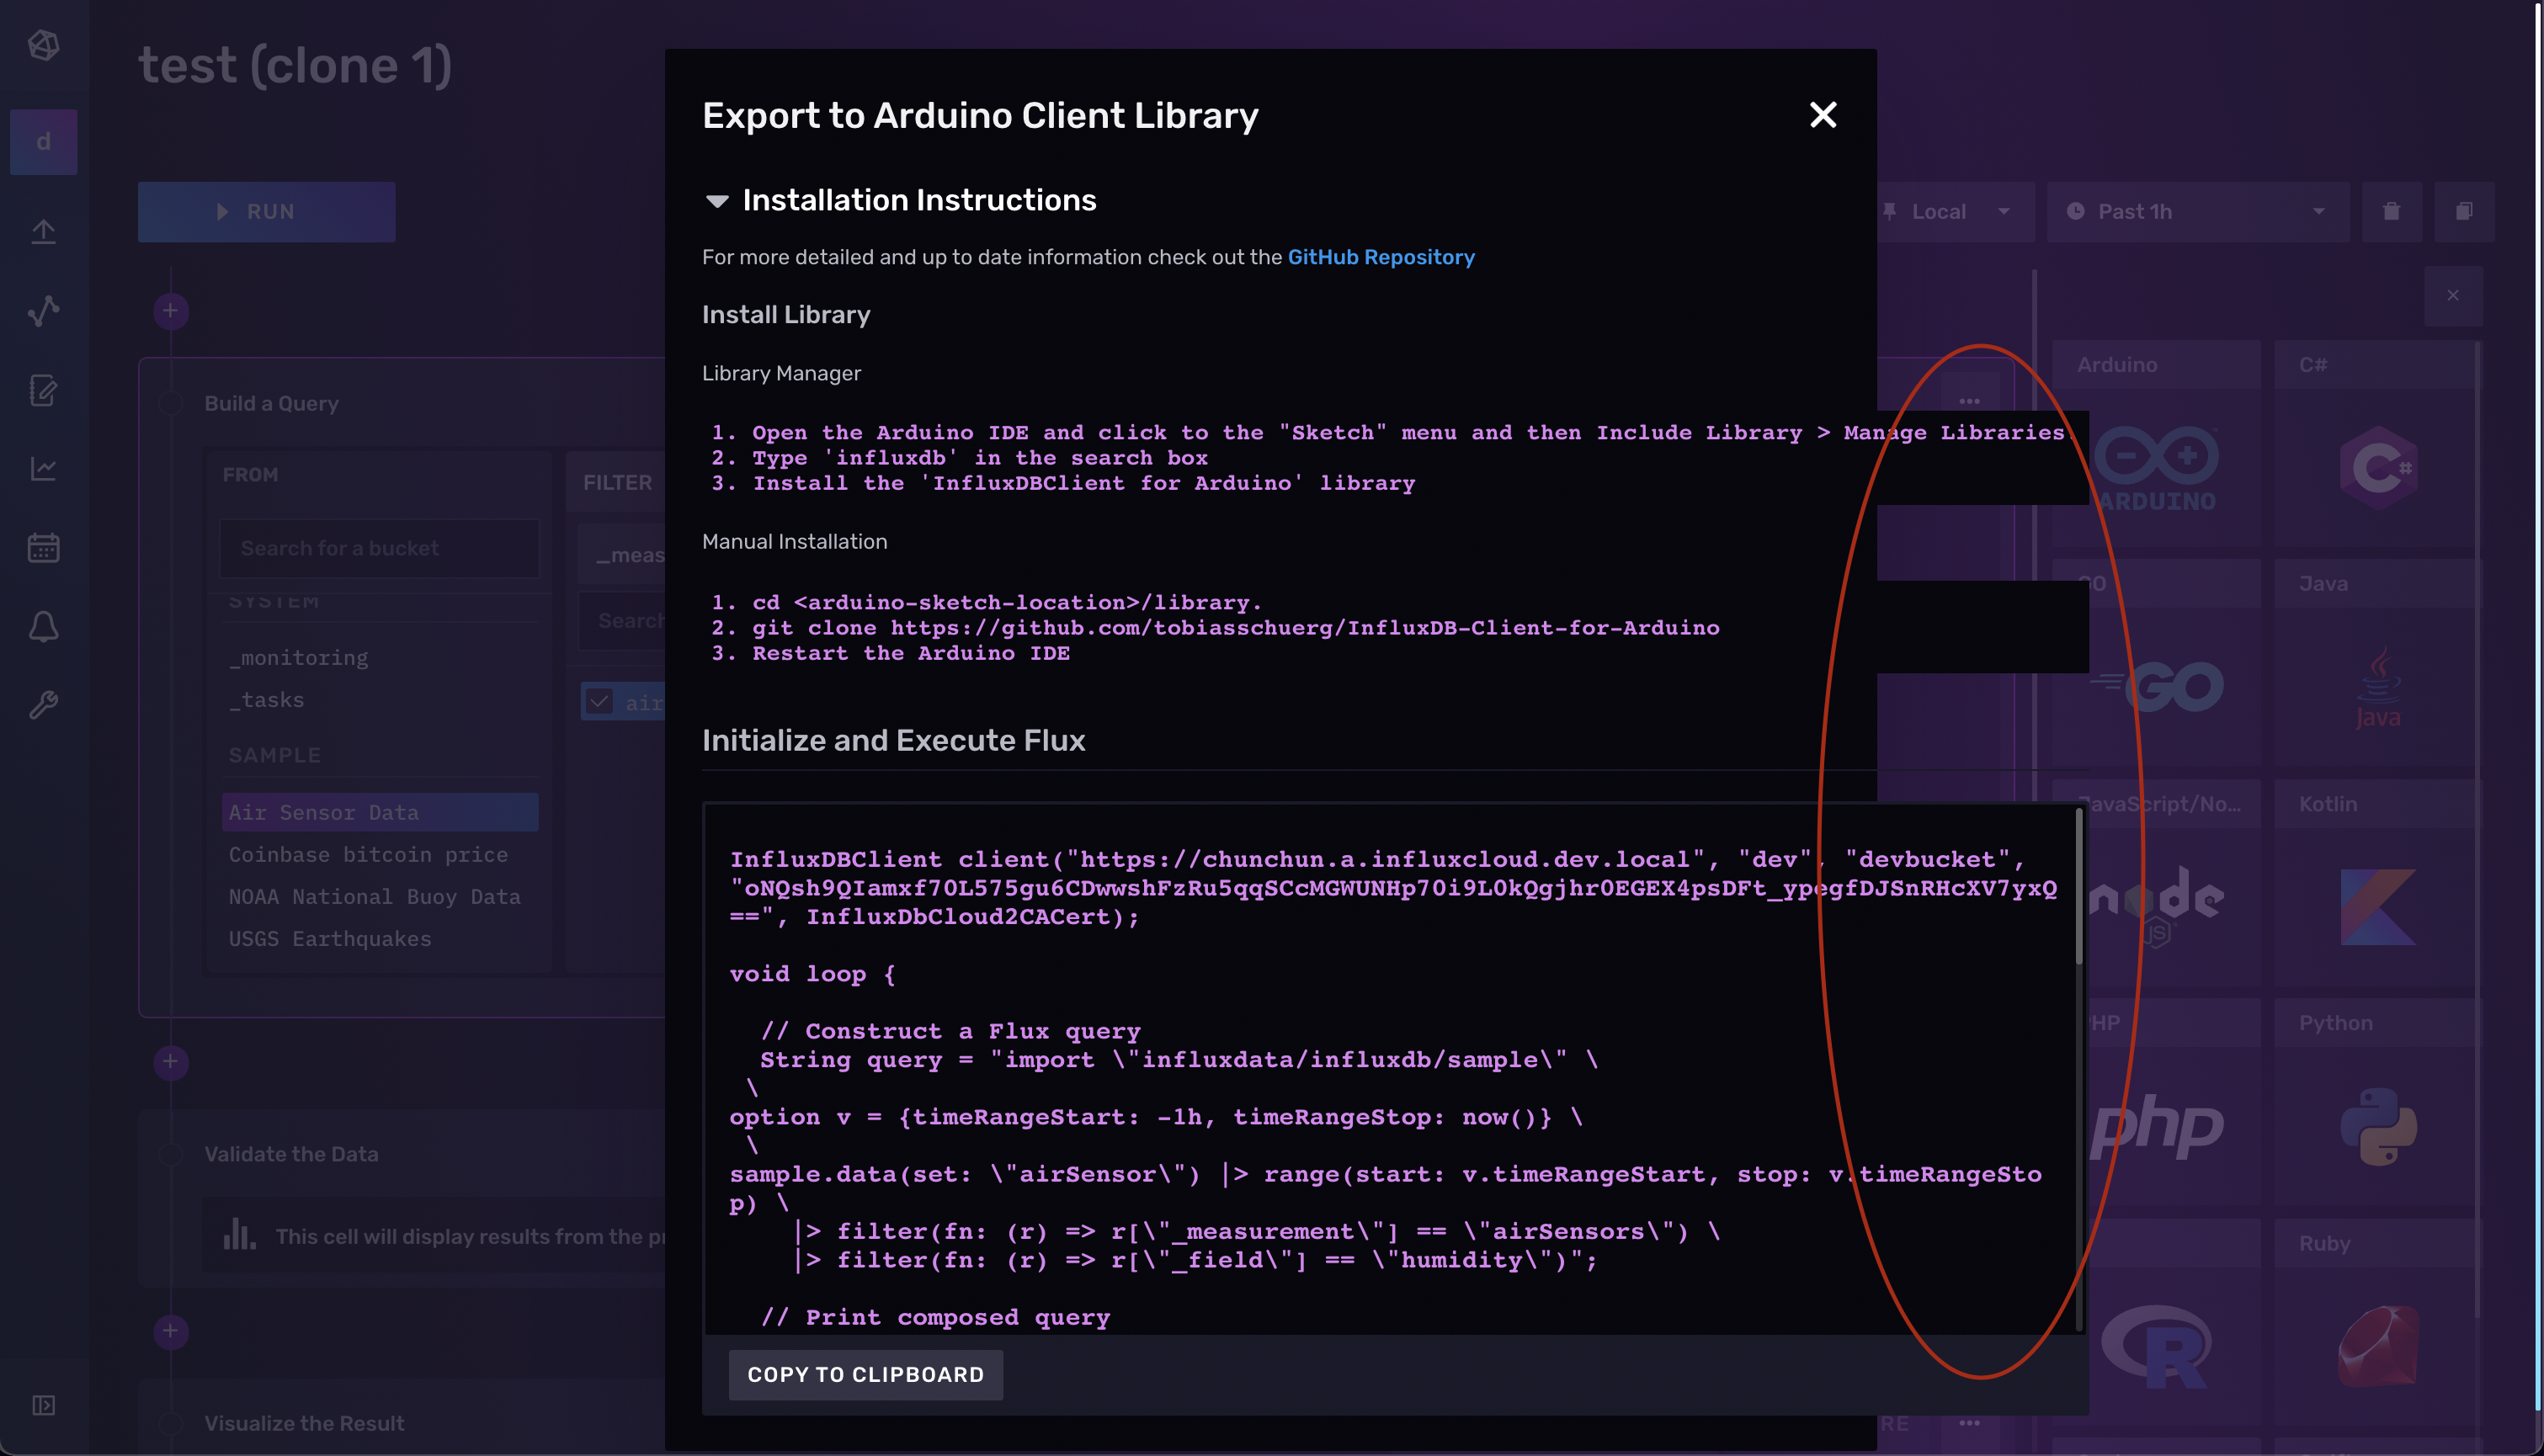
Task: Click the filter Search input field
Action: (622, 620)
